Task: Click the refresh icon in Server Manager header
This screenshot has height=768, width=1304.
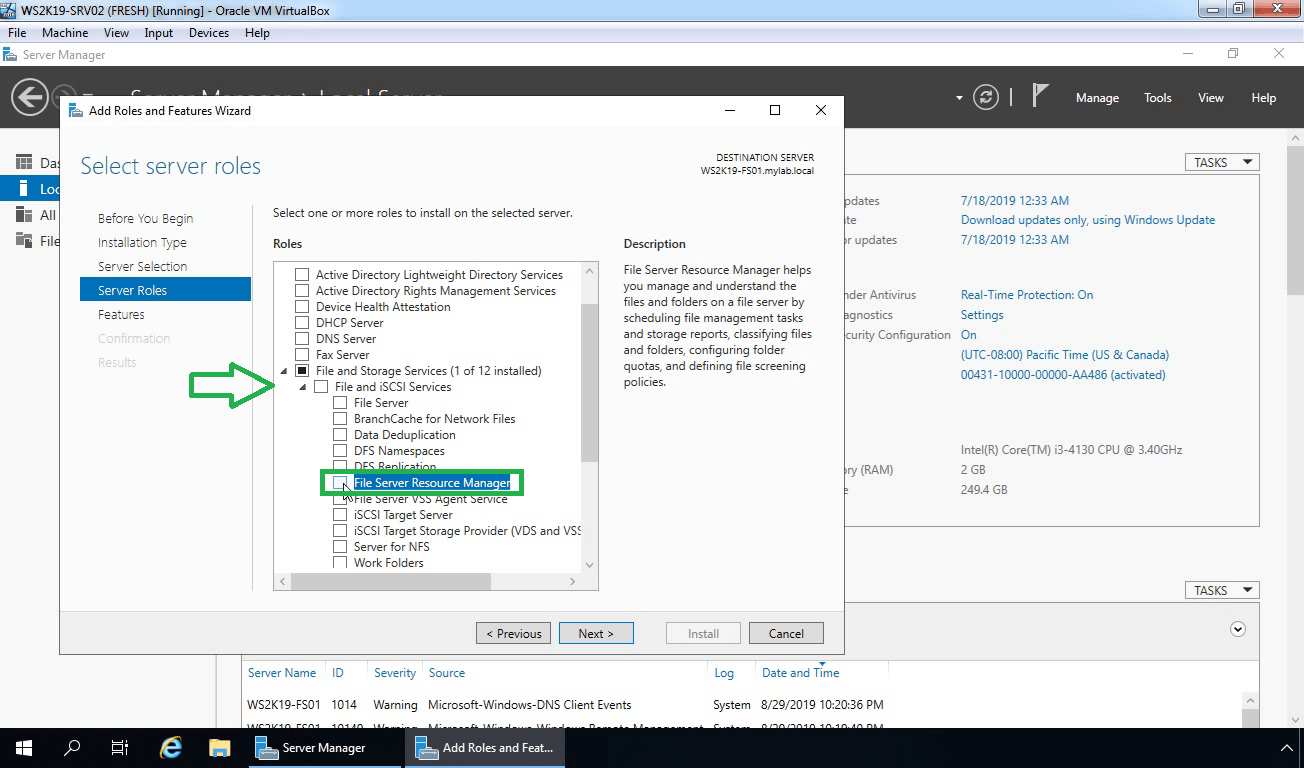Action: [x=986, y=97]
